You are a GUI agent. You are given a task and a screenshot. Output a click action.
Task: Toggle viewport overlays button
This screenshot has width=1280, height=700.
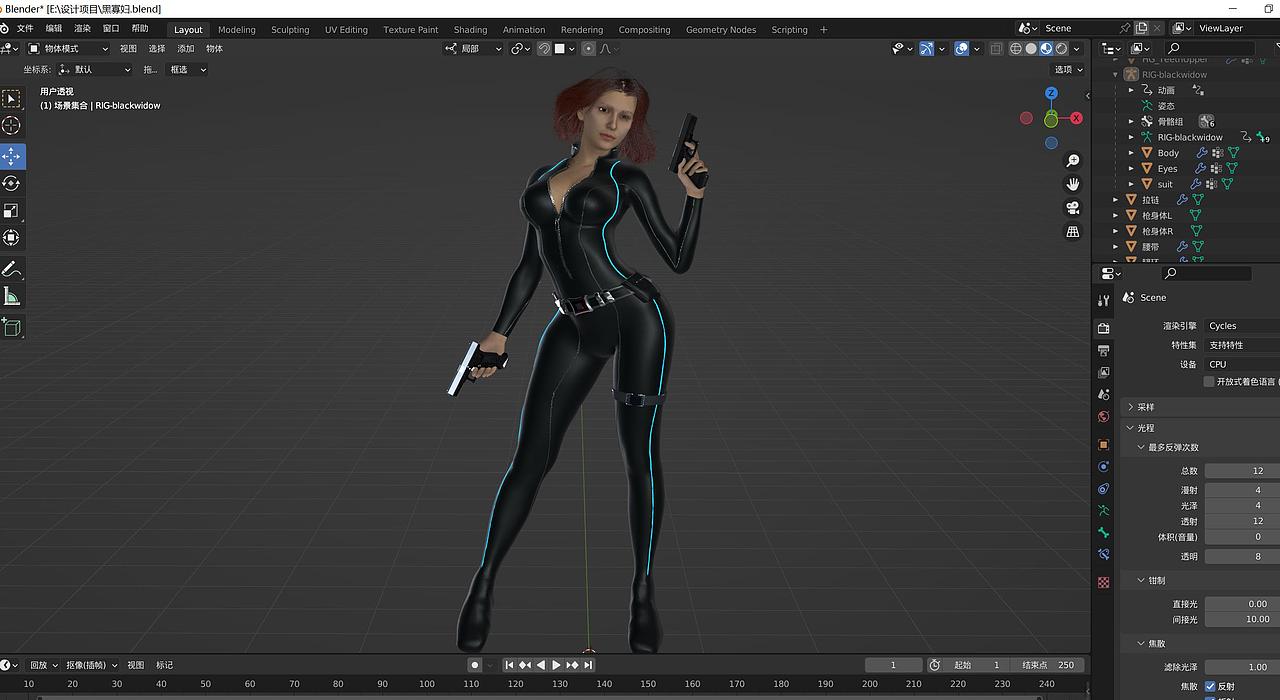pos(961,48)
